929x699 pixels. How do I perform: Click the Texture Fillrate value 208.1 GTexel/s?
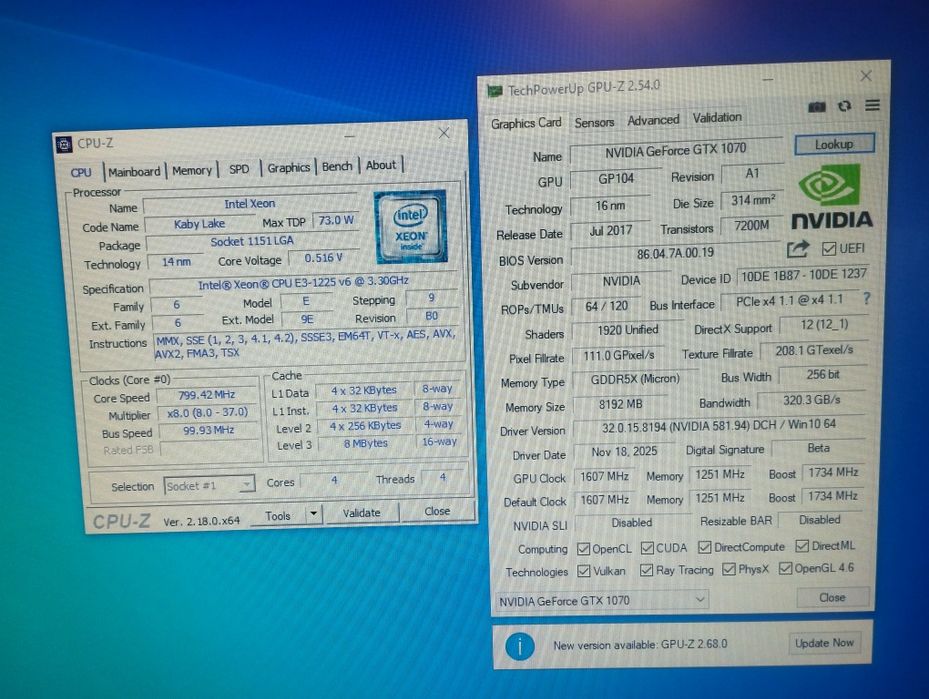pos(813,350)
